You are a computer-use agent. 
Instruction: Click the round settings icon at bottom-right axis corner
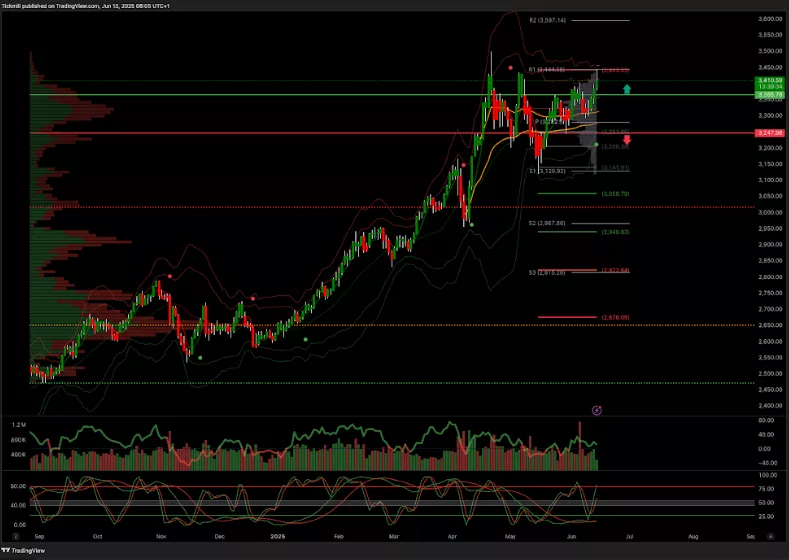coord(771,536)
